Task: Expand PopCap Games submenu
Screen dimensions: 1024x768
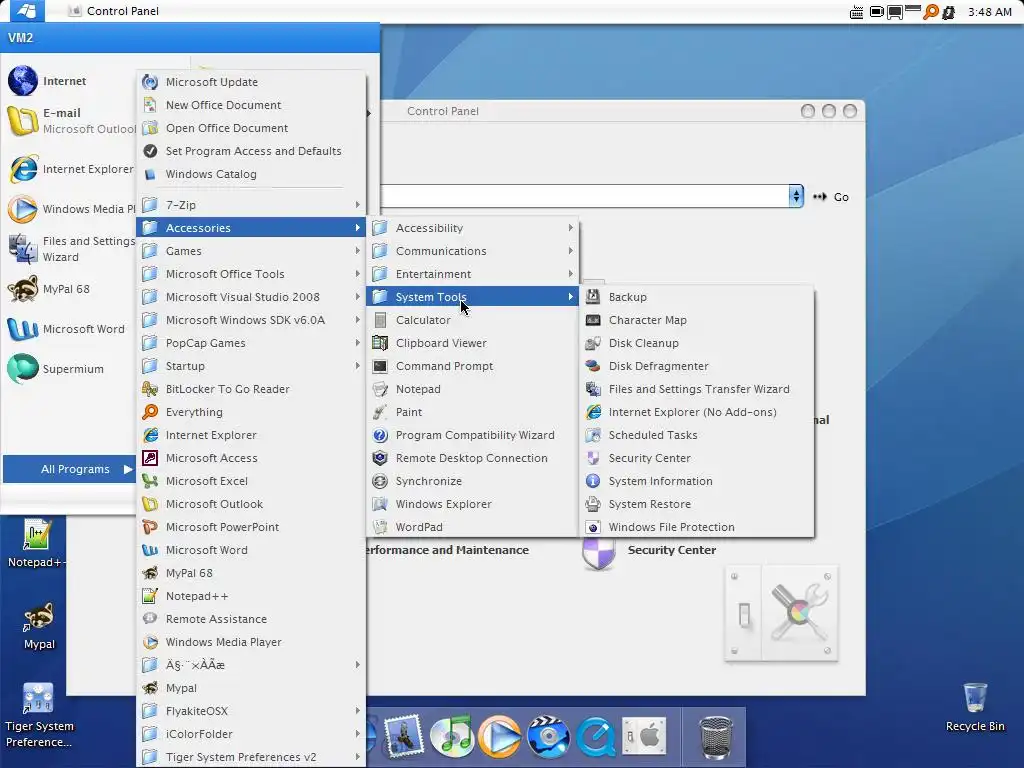Action: point(251,343)
